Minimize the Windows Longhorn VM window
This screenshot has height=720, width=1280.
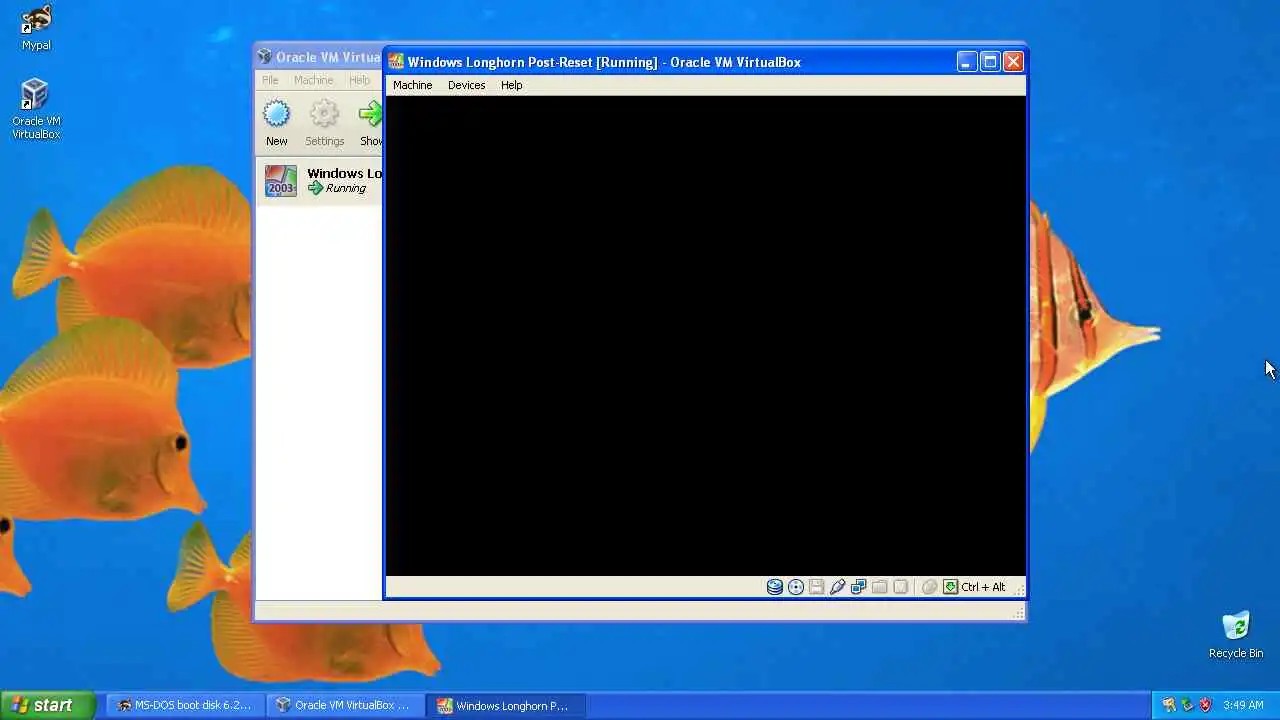(966, 62)
